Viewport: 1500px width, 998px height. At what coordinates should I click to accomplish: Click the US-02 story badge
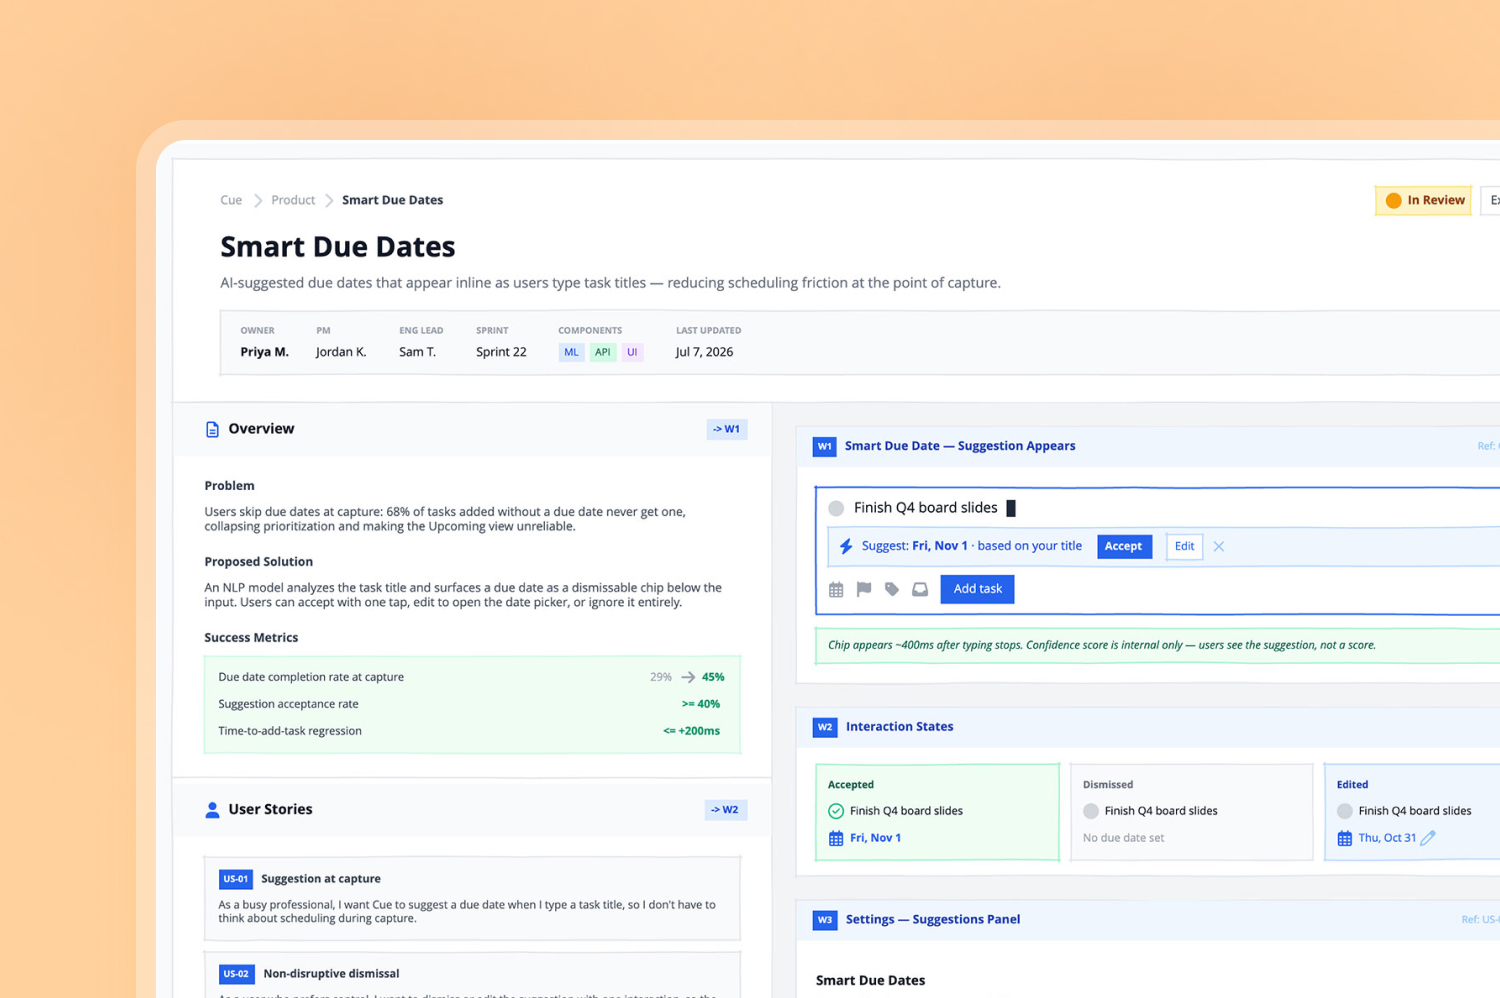(236, 974)
